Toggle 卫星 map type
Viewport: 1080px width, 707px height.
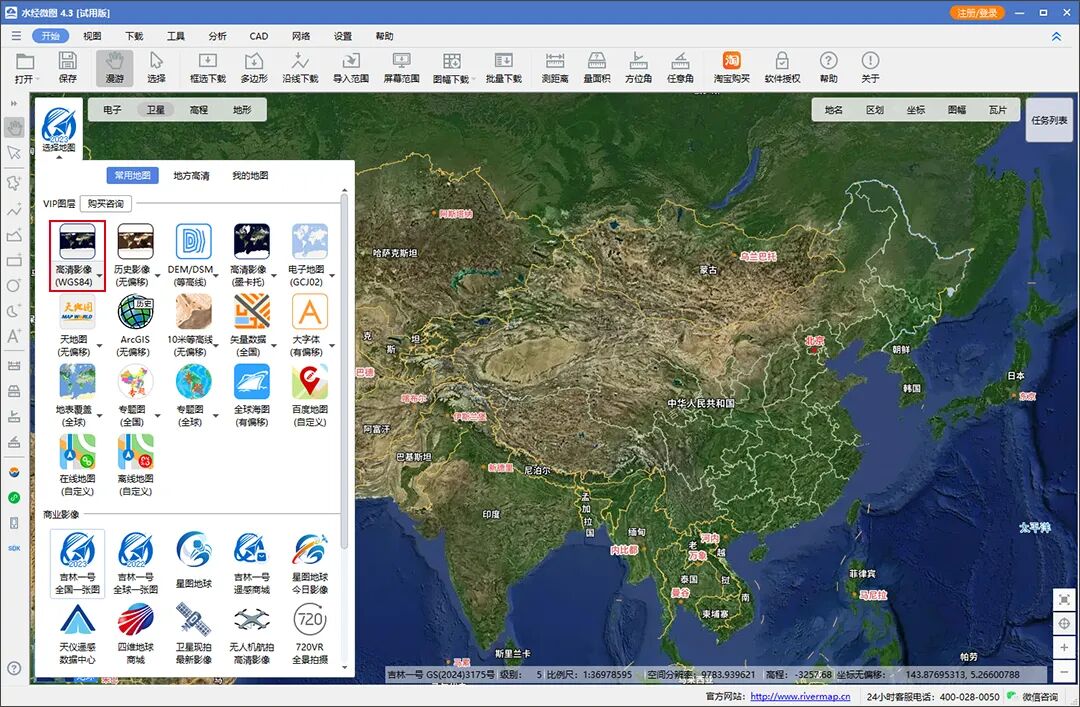pos(156,110)
